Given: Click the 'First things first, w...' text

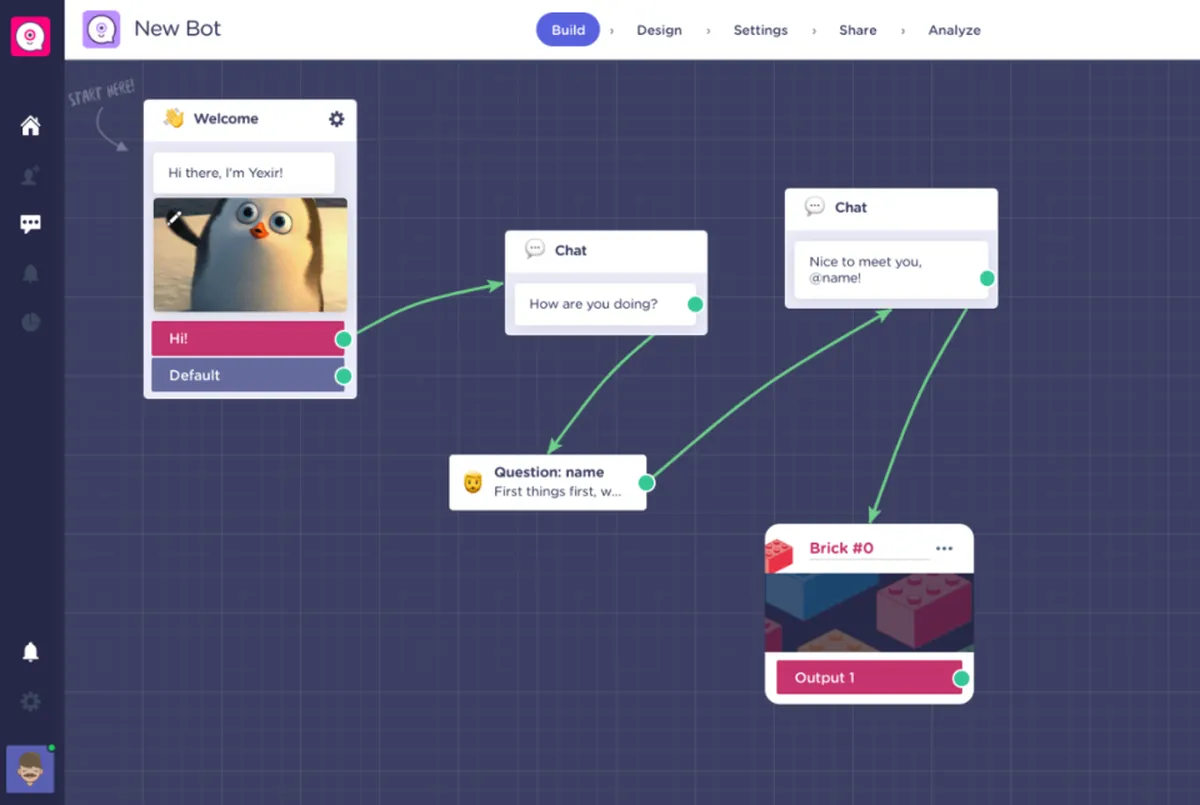Looking at the screenshot, I should 558,491.
